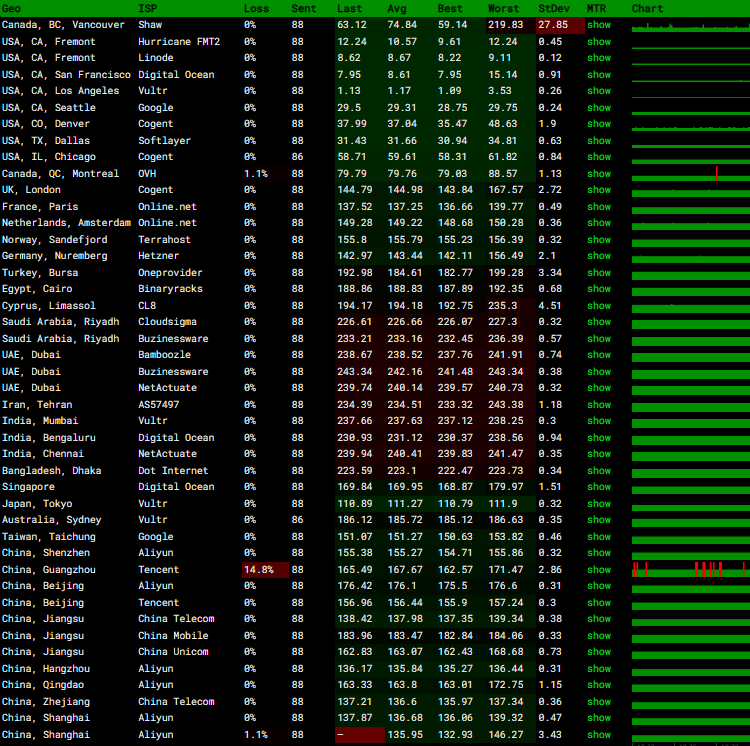750x746 pixels.
Task: Show MTR for Germany Nuremberg Hetzner
Action: click(x=599, y=256)
